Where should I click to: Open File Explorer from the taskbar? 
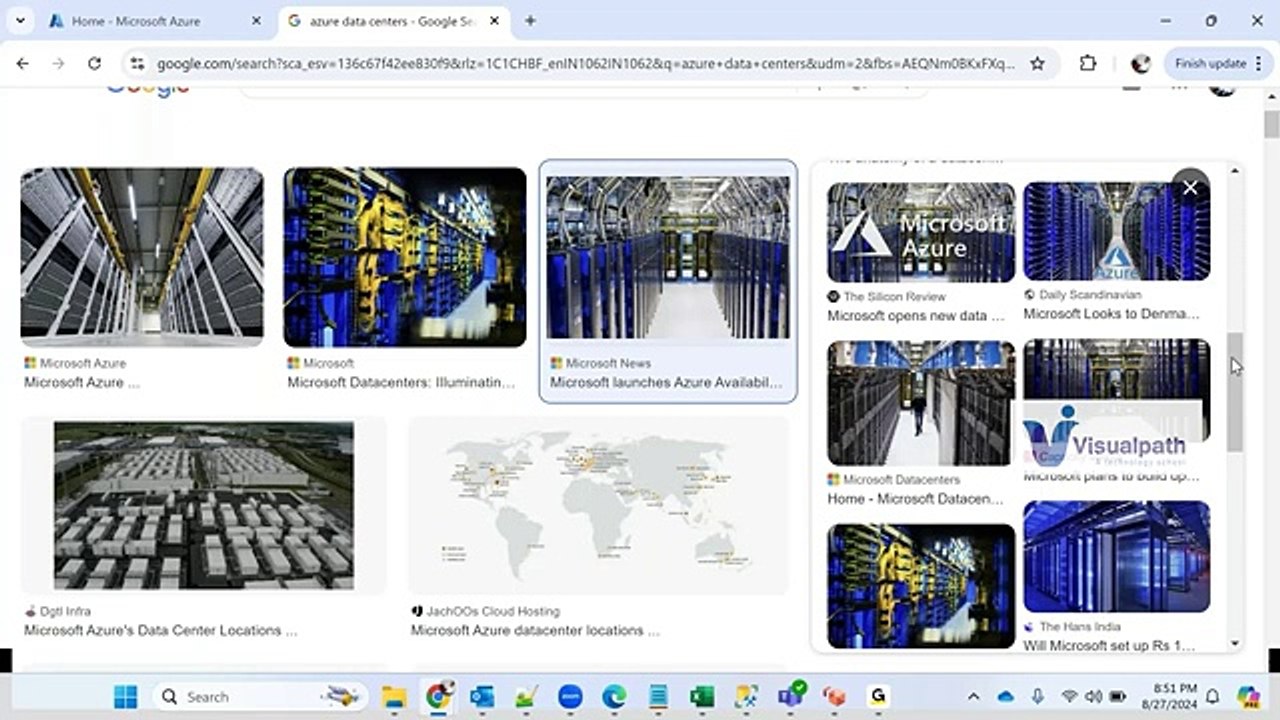point(394,697)
